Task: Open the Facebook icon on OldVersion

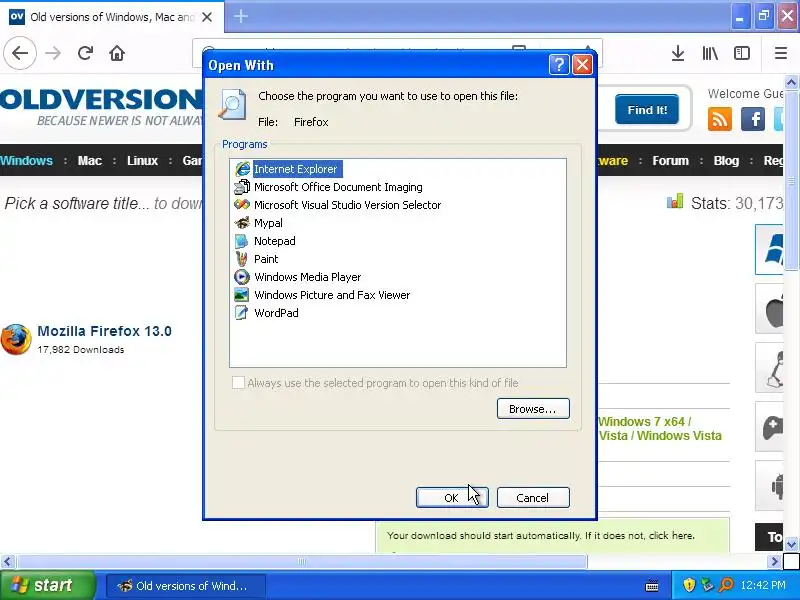Action: point(753,119)
